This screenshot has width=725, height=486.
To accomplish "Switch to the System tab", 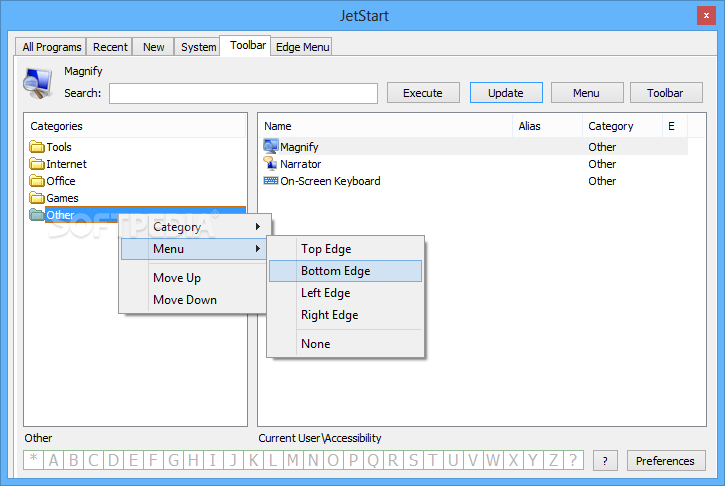I will click(x=198, y=47).
